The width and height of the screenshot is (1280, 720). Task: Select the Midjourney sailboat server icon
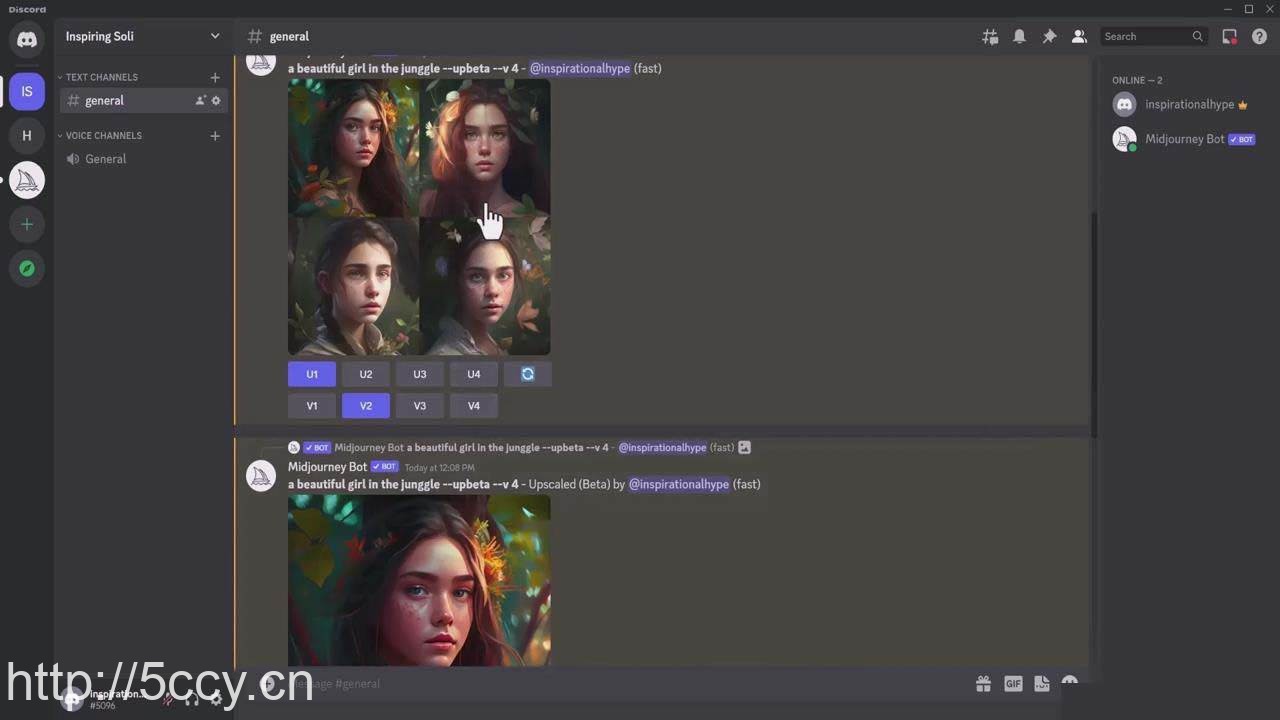pyautogui.click(x=27, y=180)
